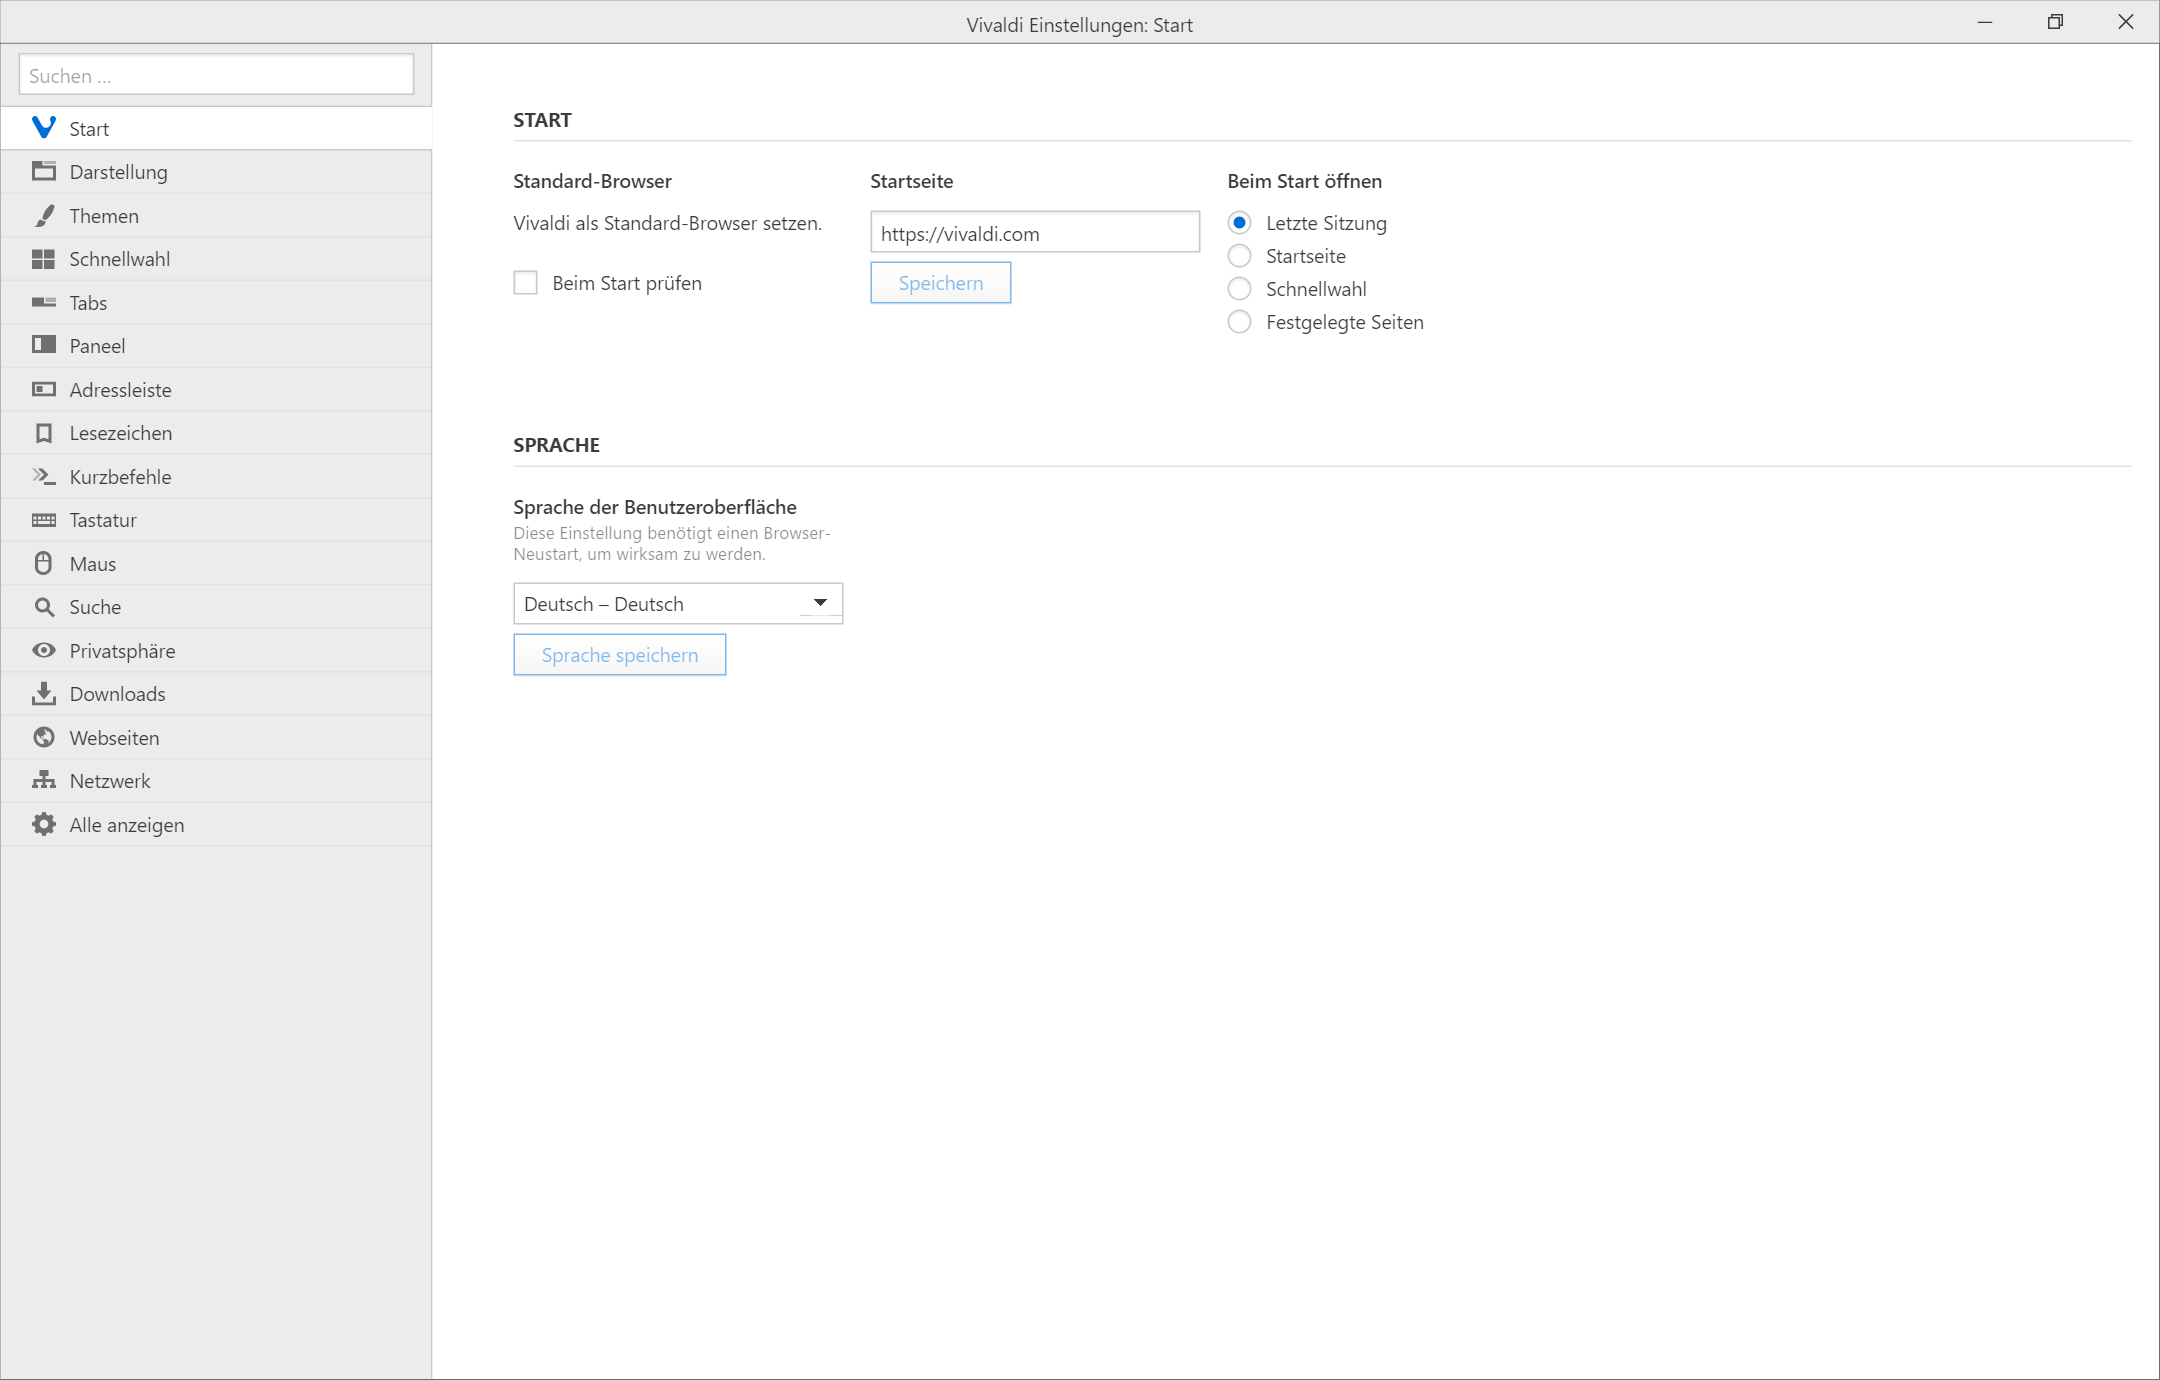Viewport: 2160px width, 1380px height.
Task: Click the Tastatur keyboard icon
Action: click(x=44, y=520)
